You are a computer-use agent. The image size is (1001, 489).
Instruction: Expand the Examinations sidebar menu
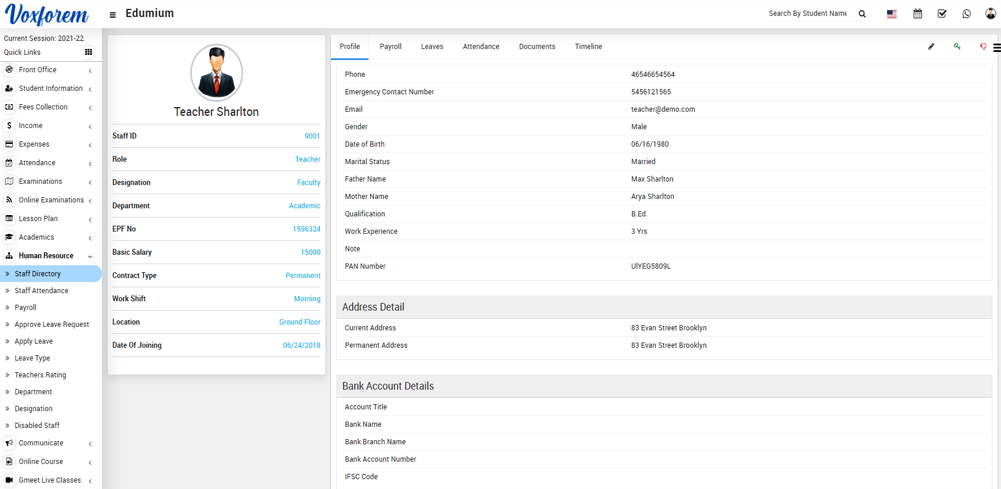[48, 182]
